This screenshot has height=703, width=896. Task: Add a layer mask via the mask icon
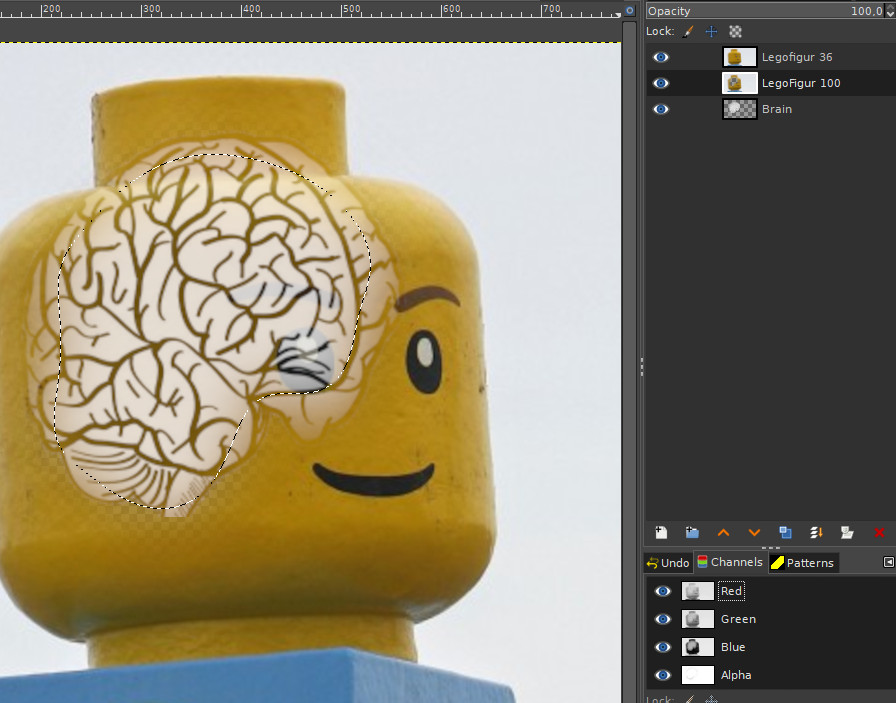coord(847,533)
